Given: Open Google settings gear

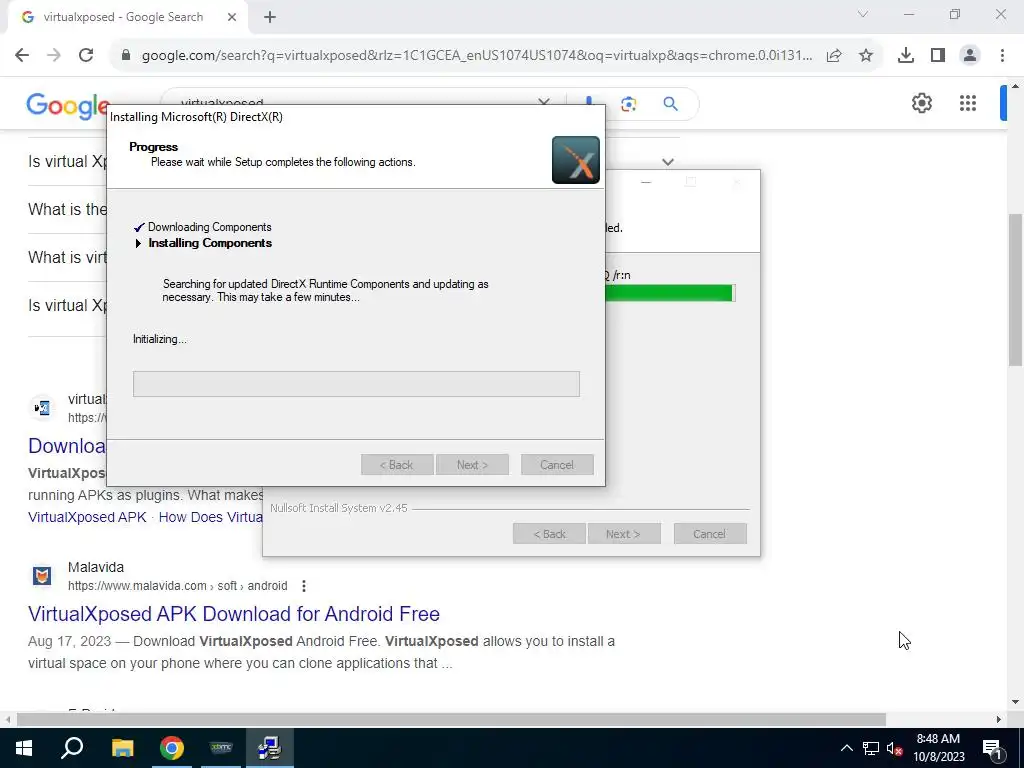Looking at the screenshot, I should point(921,103).
